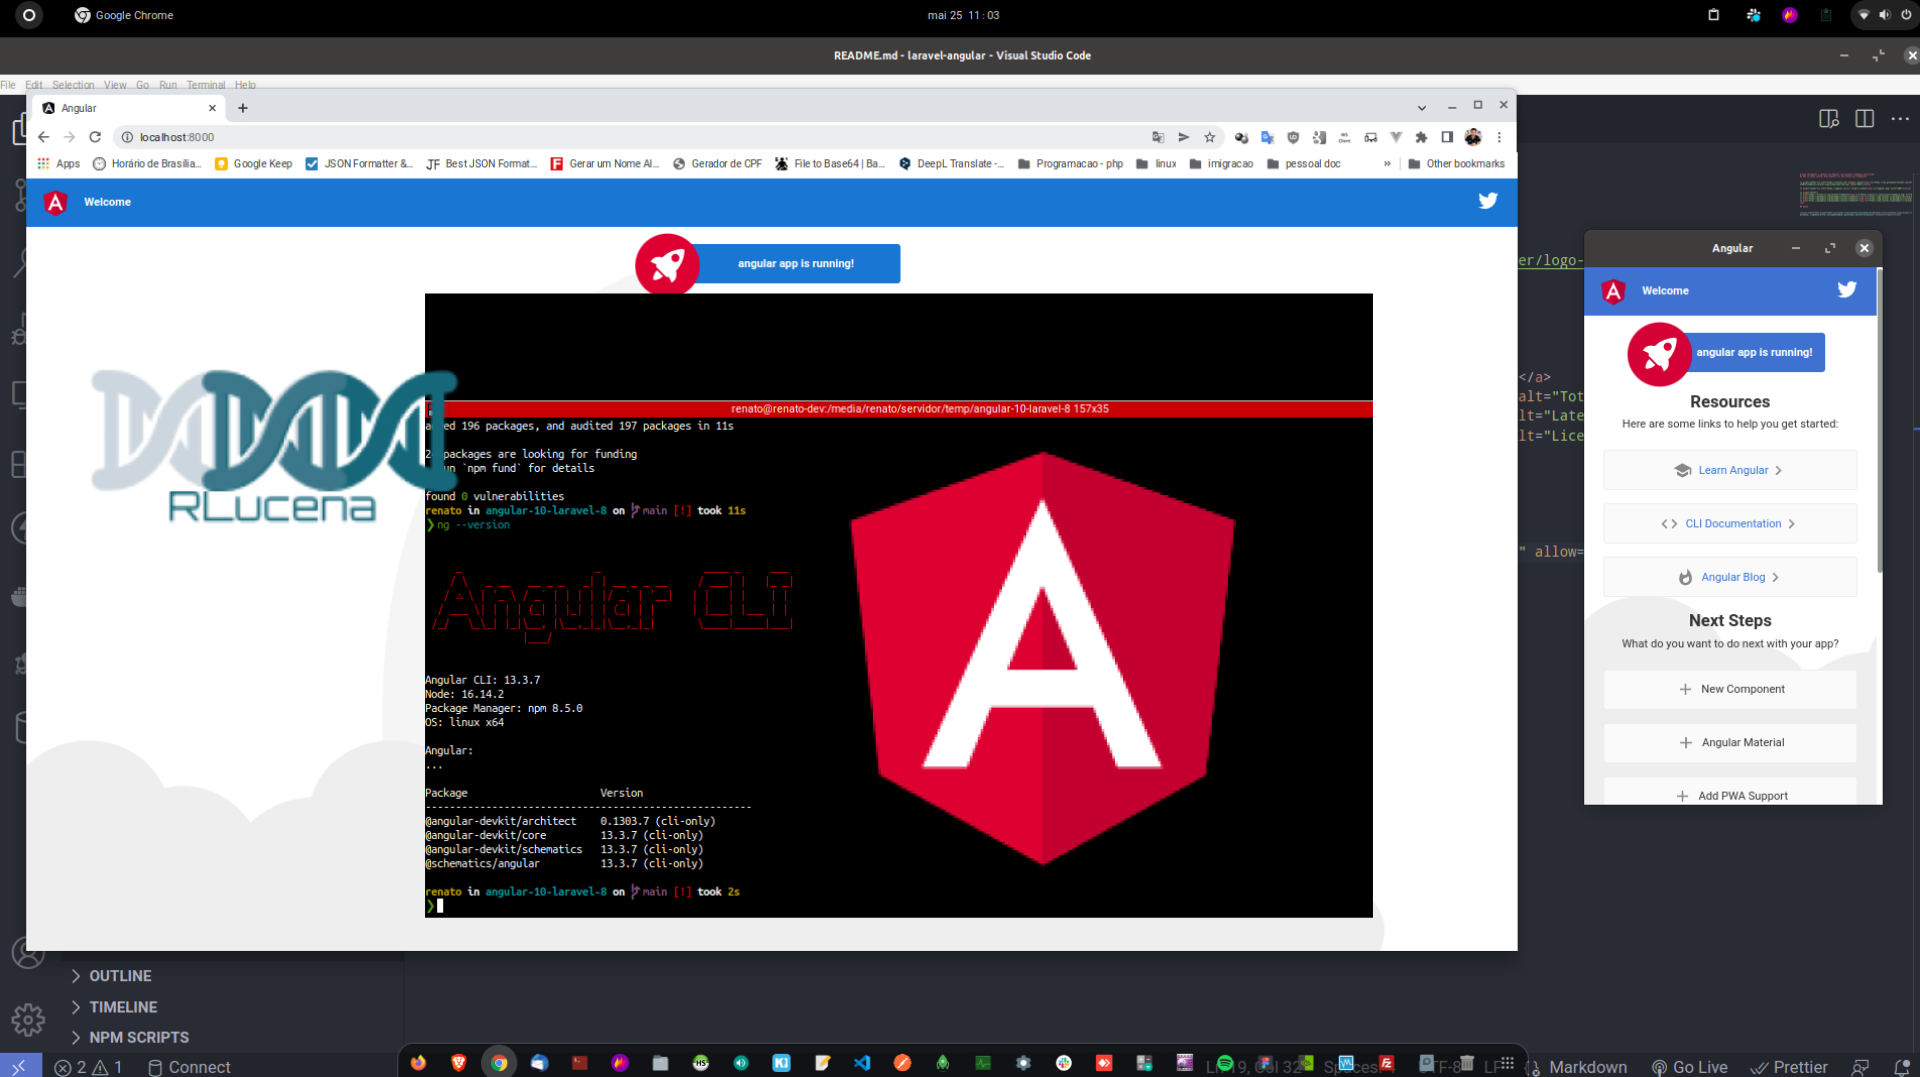Open a new Chrome tab
This screenshot has width=1920, height=1077.
click(x=243, y=108)
